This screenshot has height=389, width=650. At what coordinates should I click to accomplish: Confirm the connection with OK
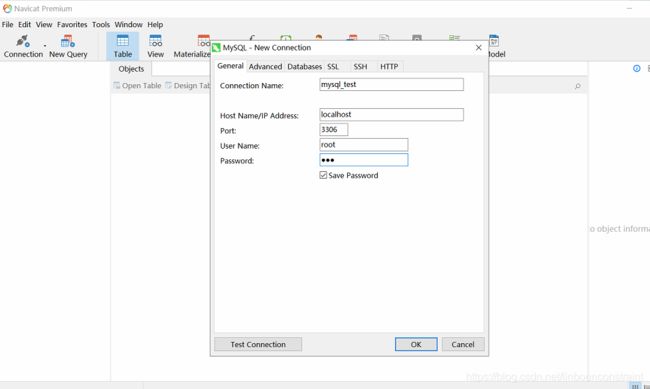416,344
